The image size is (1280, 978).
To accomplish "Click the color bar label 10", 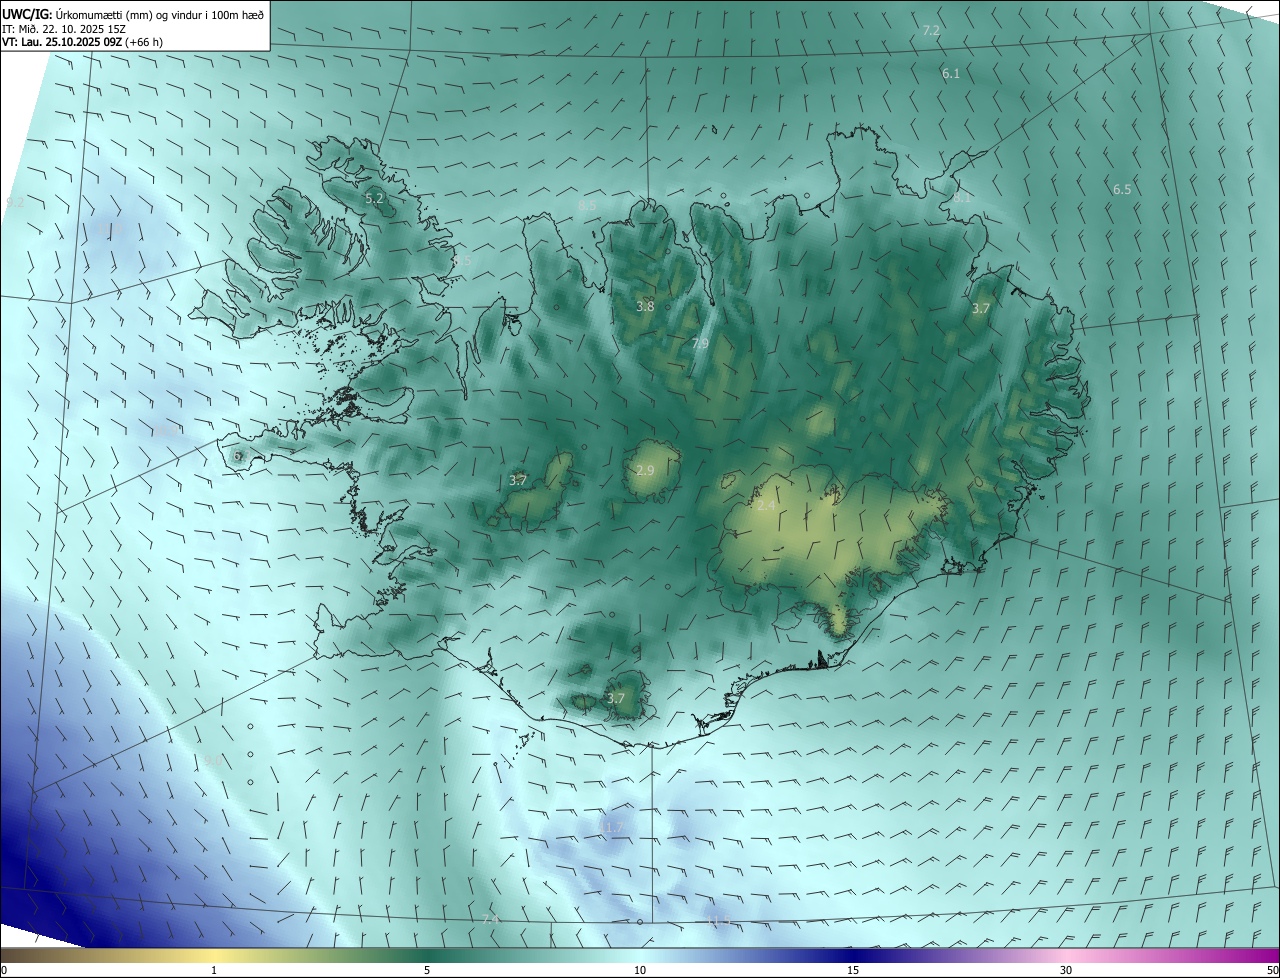I will [x=640, y=971].
